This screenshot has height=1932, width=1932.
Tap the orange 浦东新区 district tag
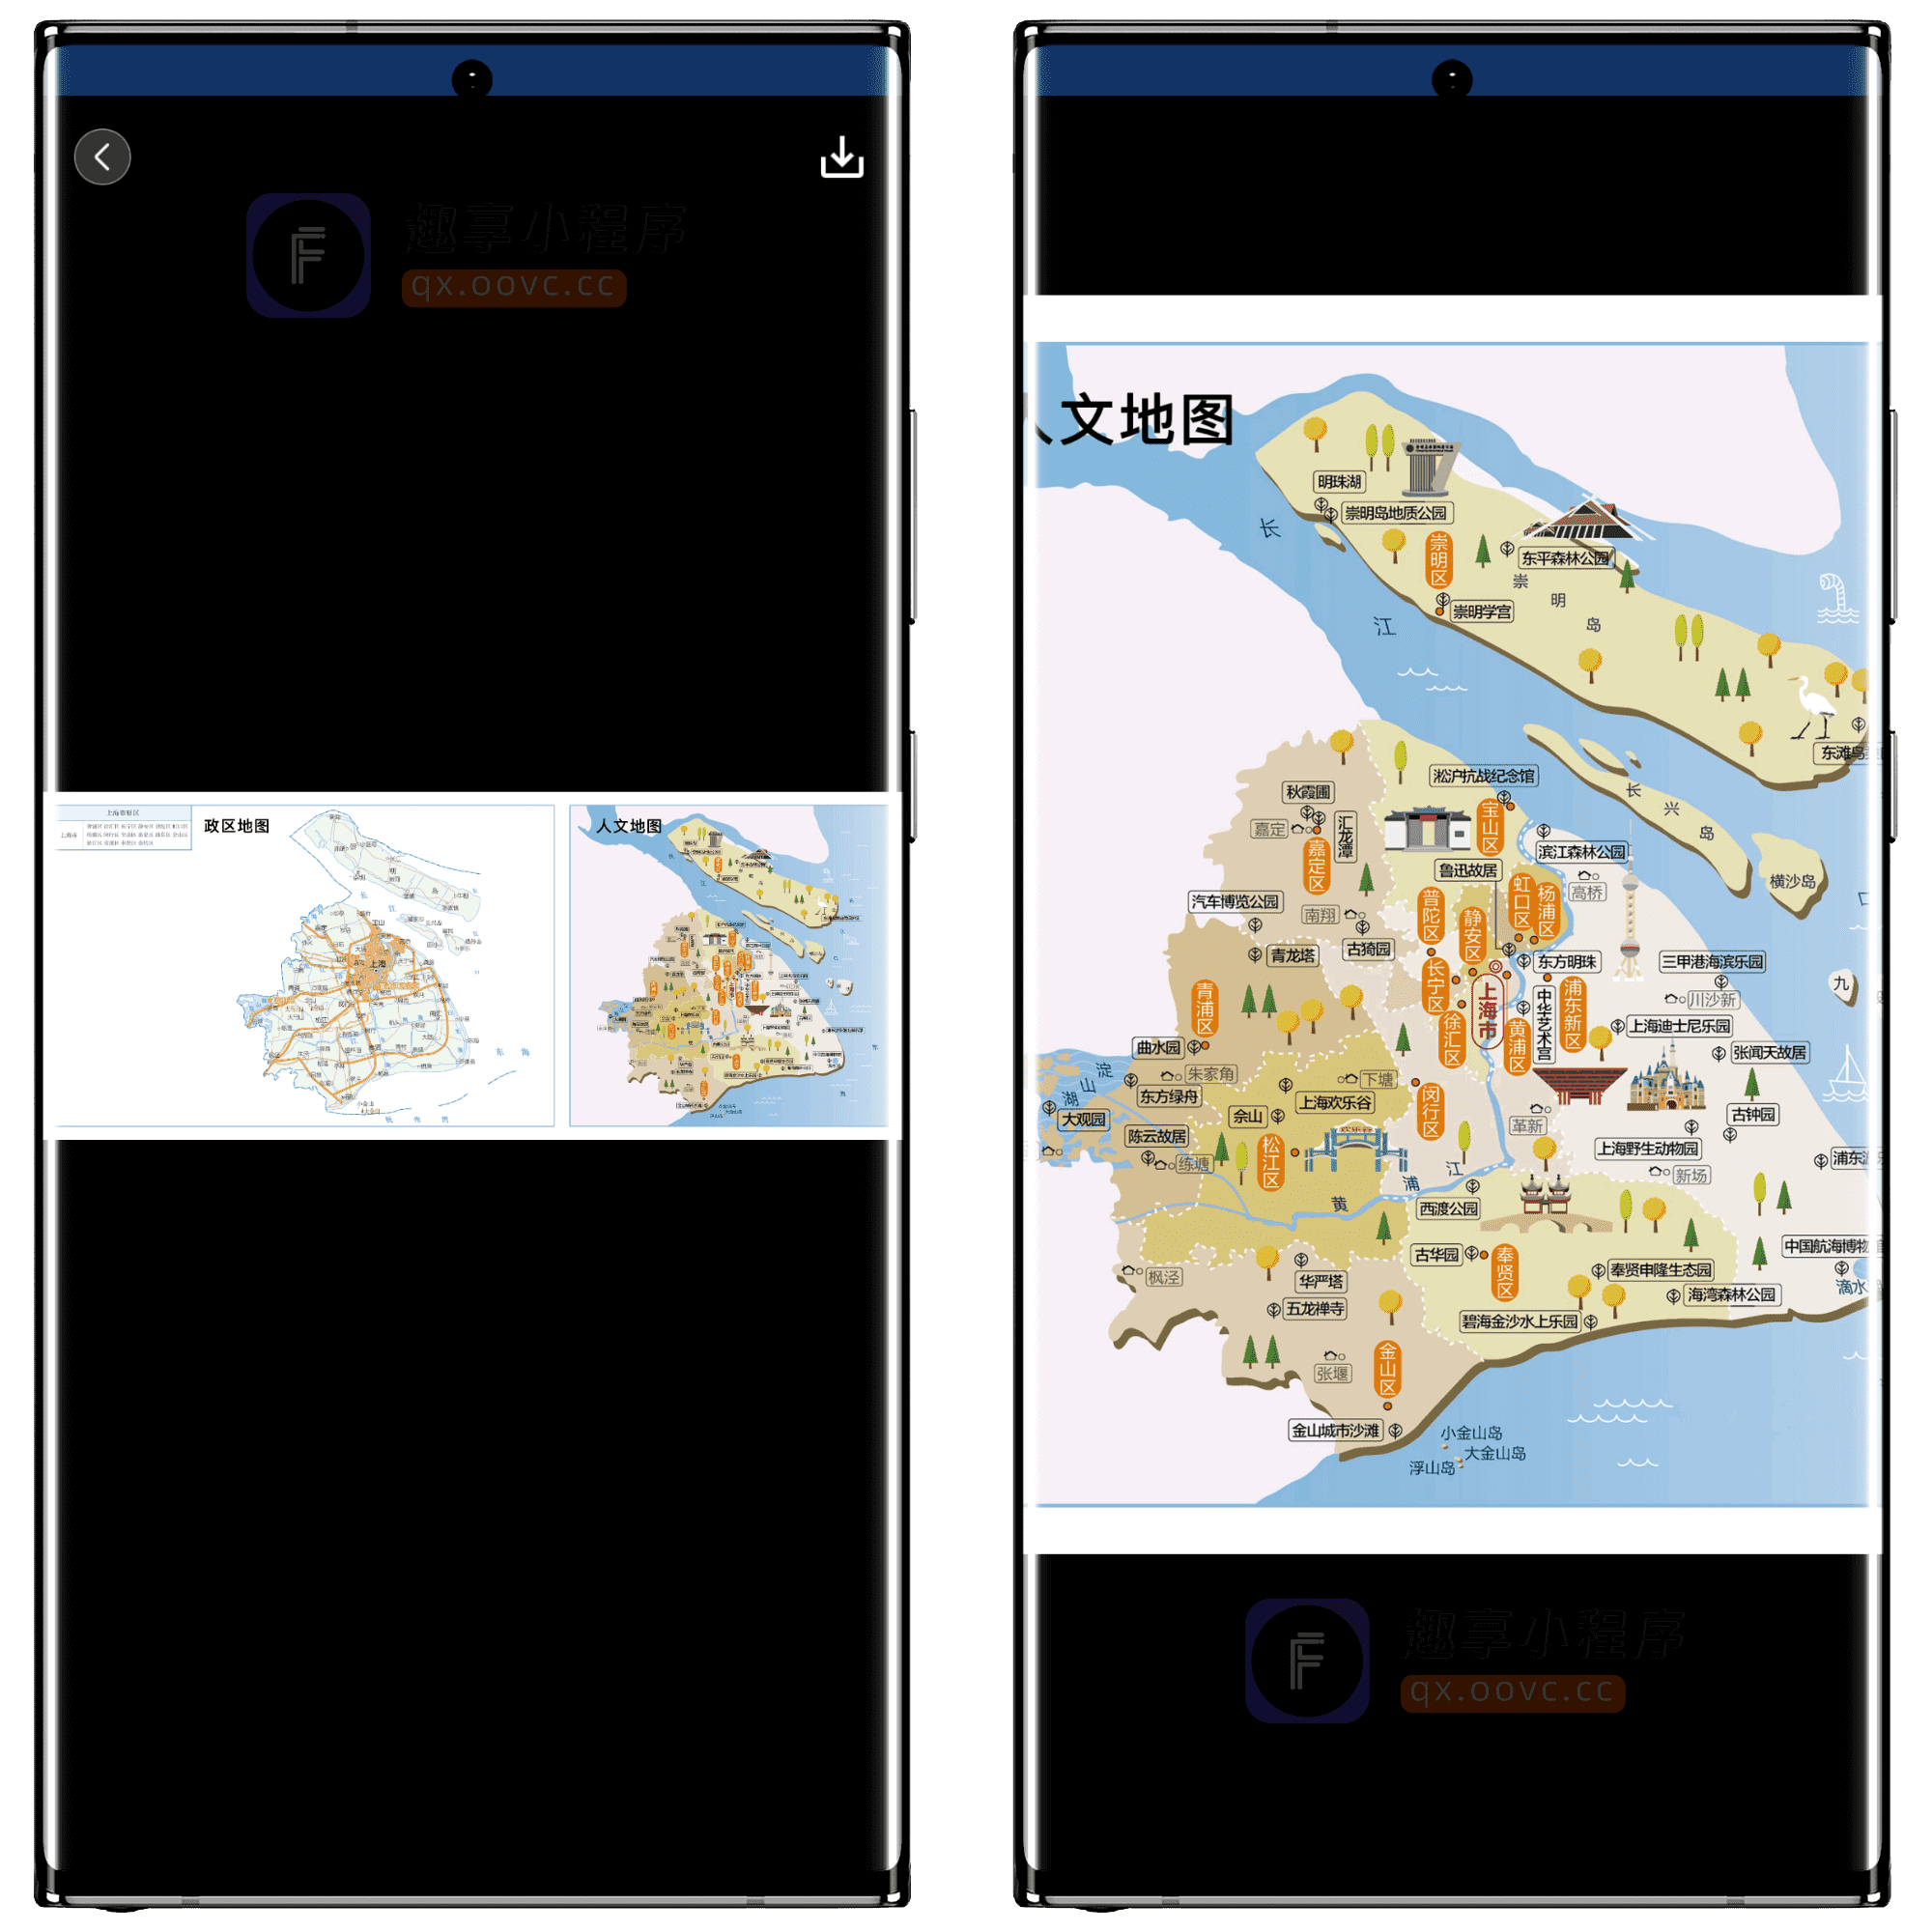(1573, 1015)
